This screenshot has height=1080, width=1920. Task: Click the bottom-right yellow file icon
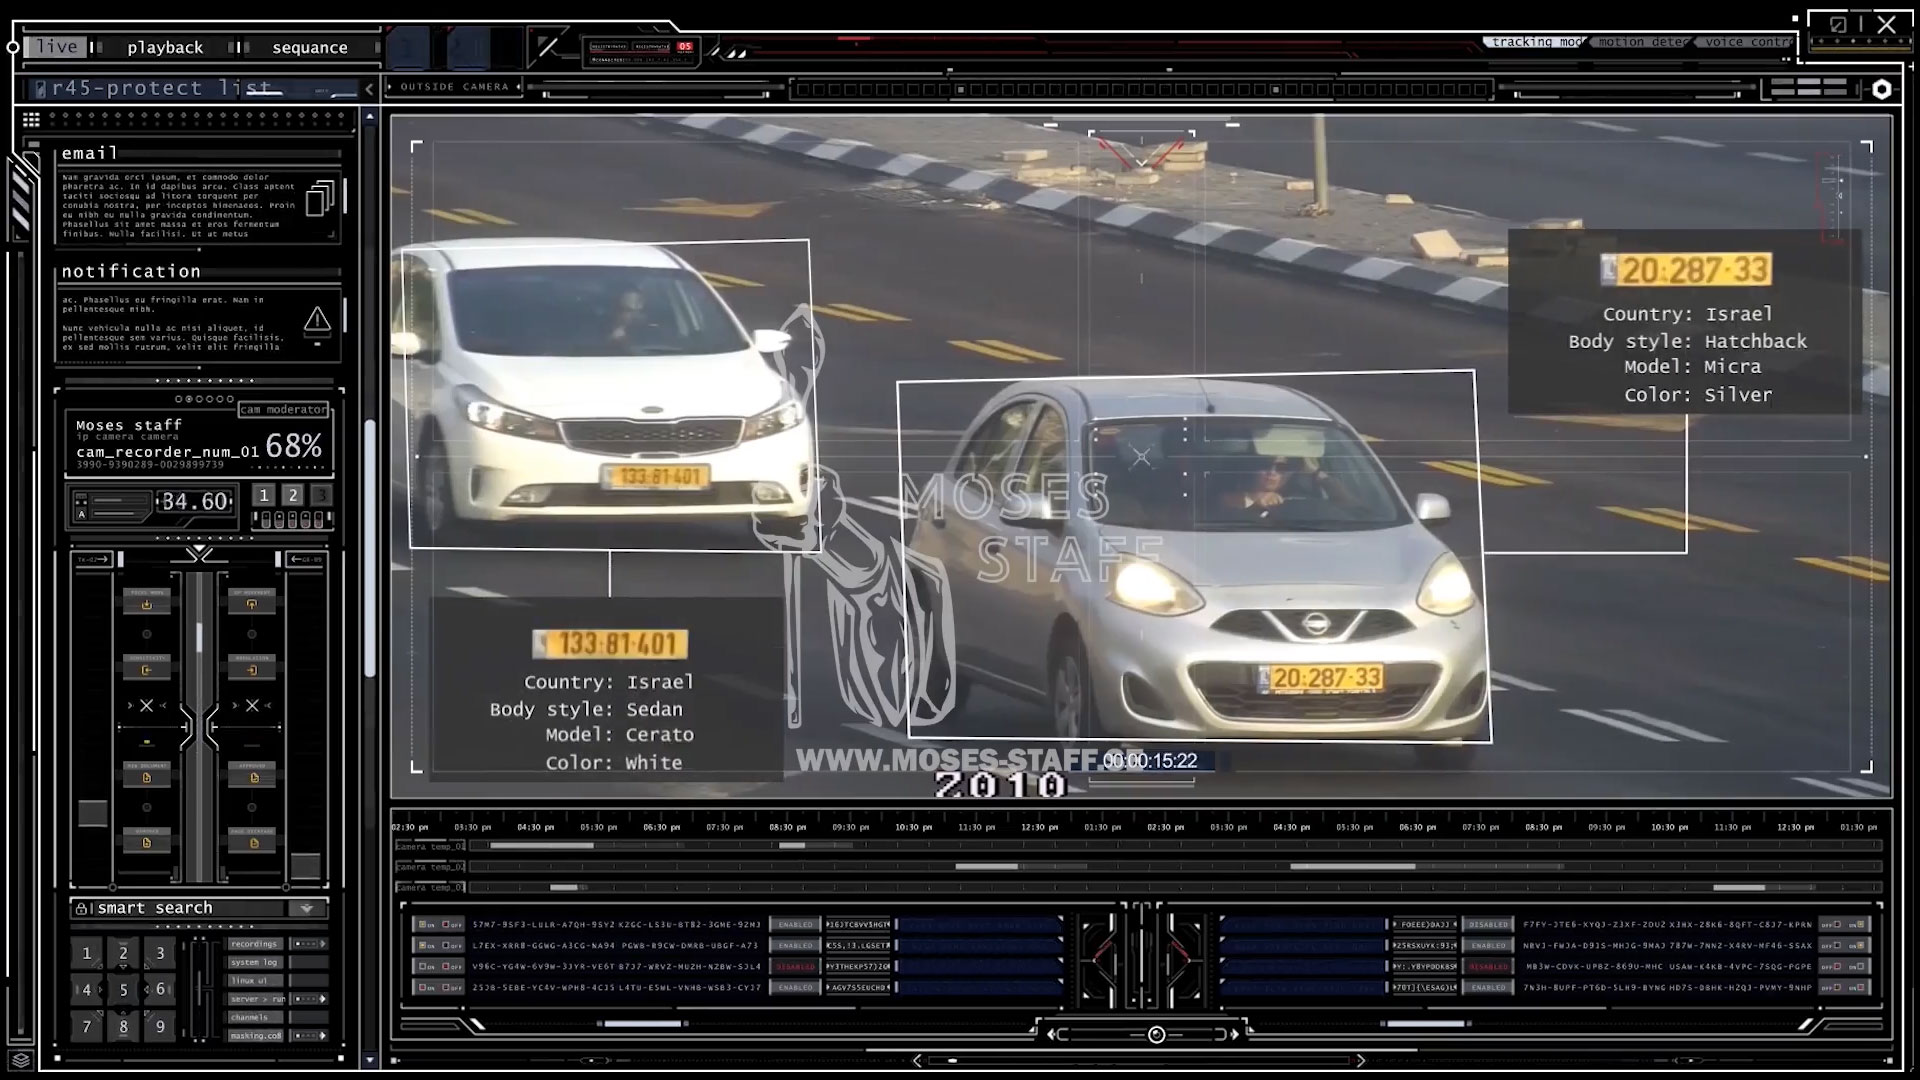tap(253, 843)
